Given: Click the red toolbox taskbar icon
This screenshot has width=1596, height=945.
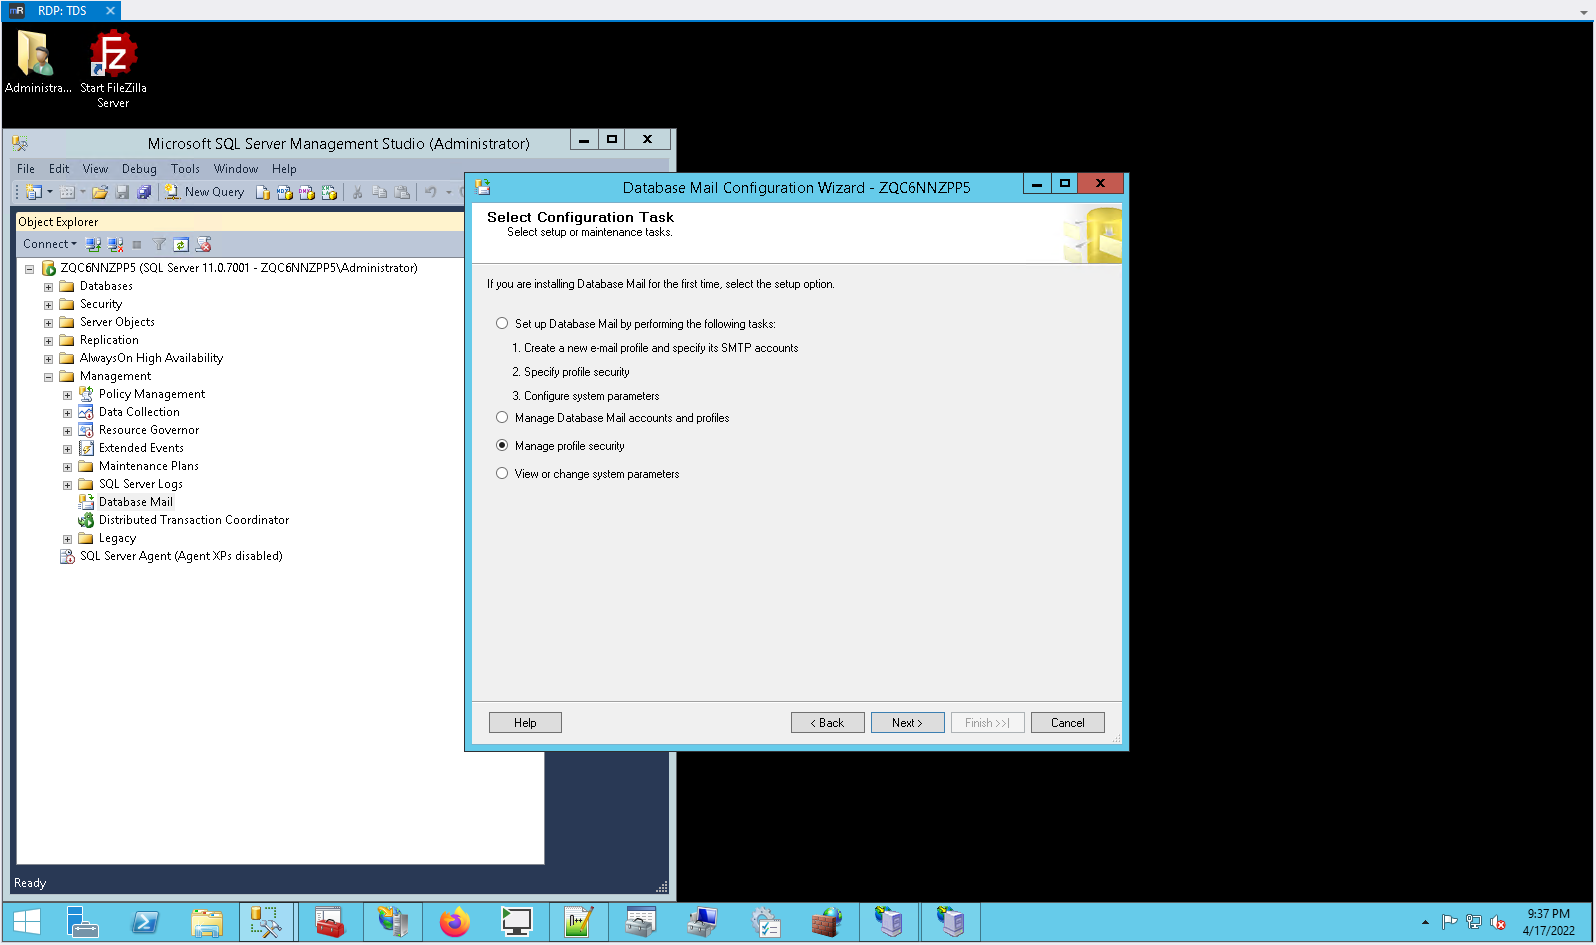Looking at the screenshot, I should [329, 922].
